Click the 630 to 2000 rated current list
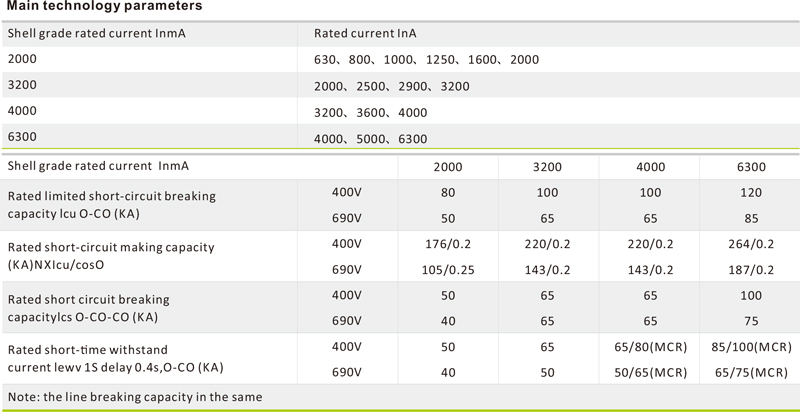 [426, 60]
